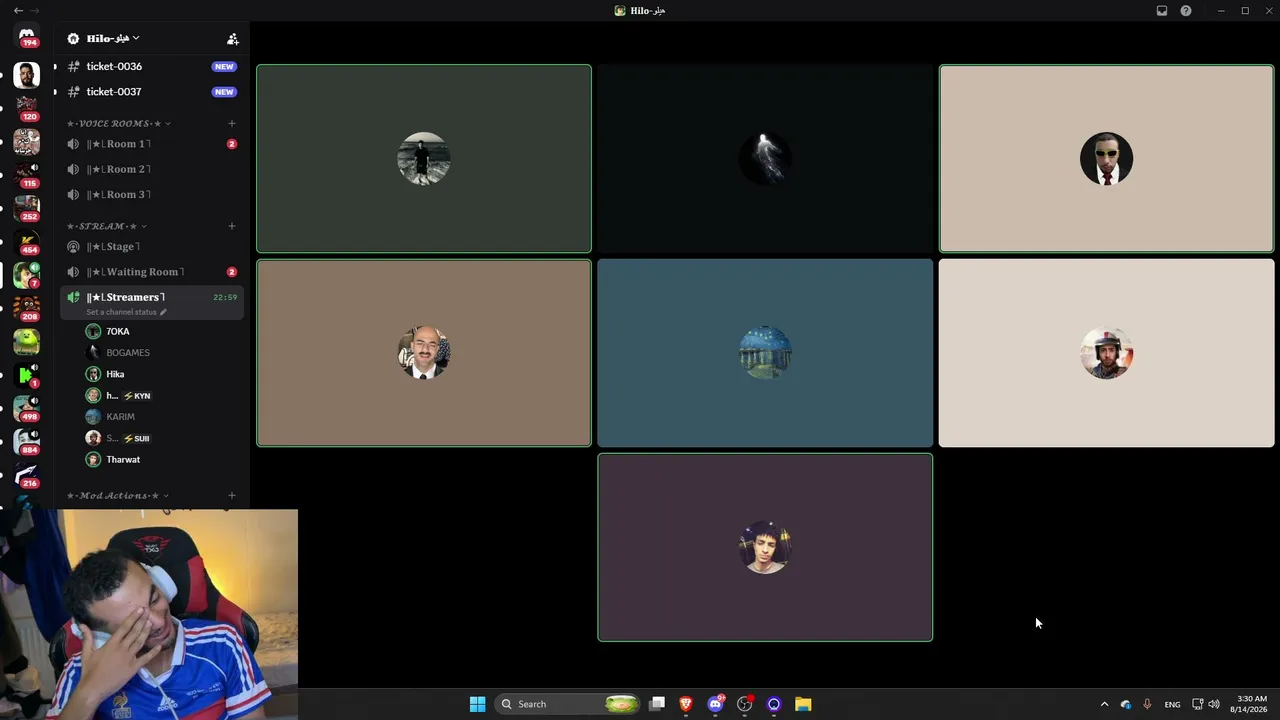Select user Tharwat in voice list
This screenshot has height=720, width=1280.
160,459
